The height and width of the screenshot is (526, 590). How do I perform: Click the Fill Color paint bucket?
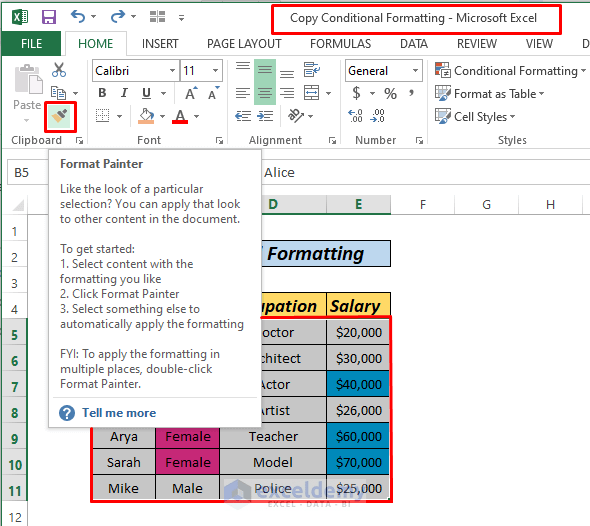pos(146,116)
